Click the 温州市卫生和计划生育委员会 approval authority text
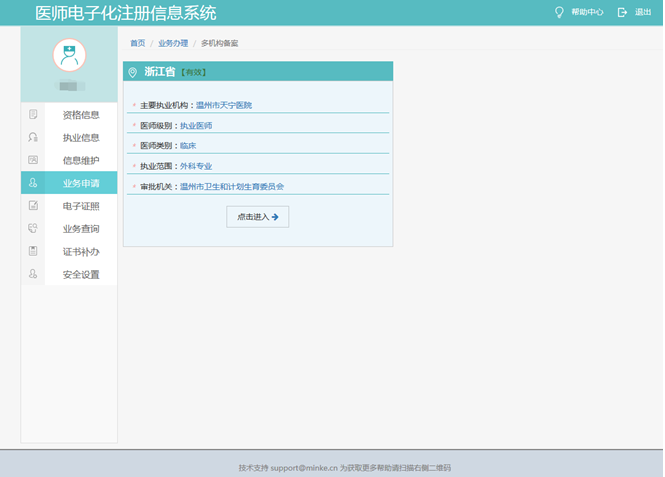The image size is (665, 477). click(232, 187)
